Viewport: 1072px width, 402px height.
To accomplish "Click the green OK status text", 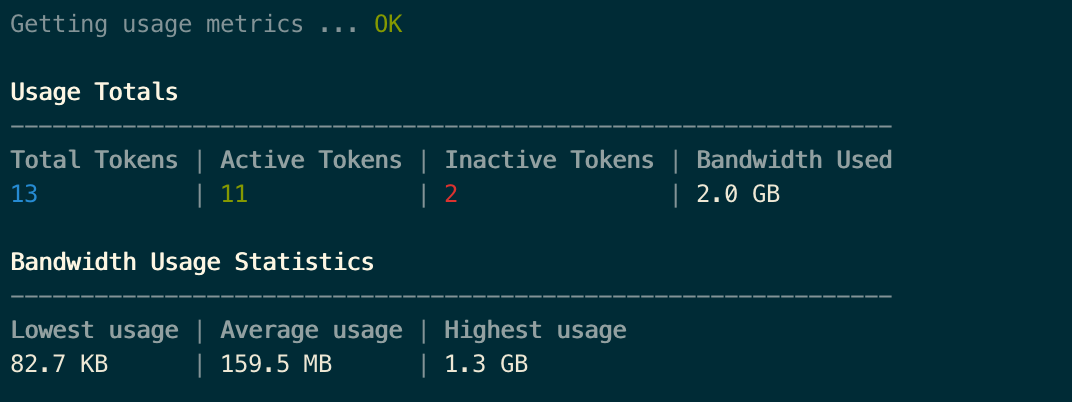I will click(388, 25).
